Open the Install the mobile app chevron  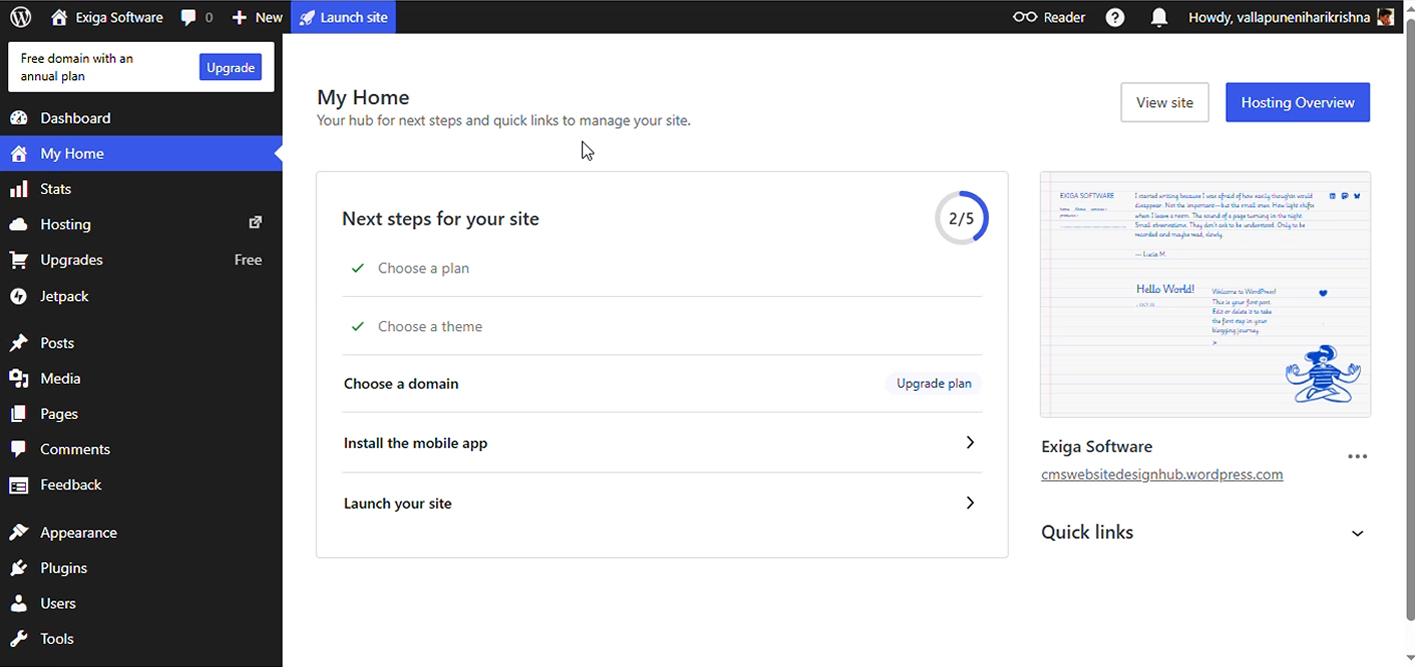pos(969,443)
